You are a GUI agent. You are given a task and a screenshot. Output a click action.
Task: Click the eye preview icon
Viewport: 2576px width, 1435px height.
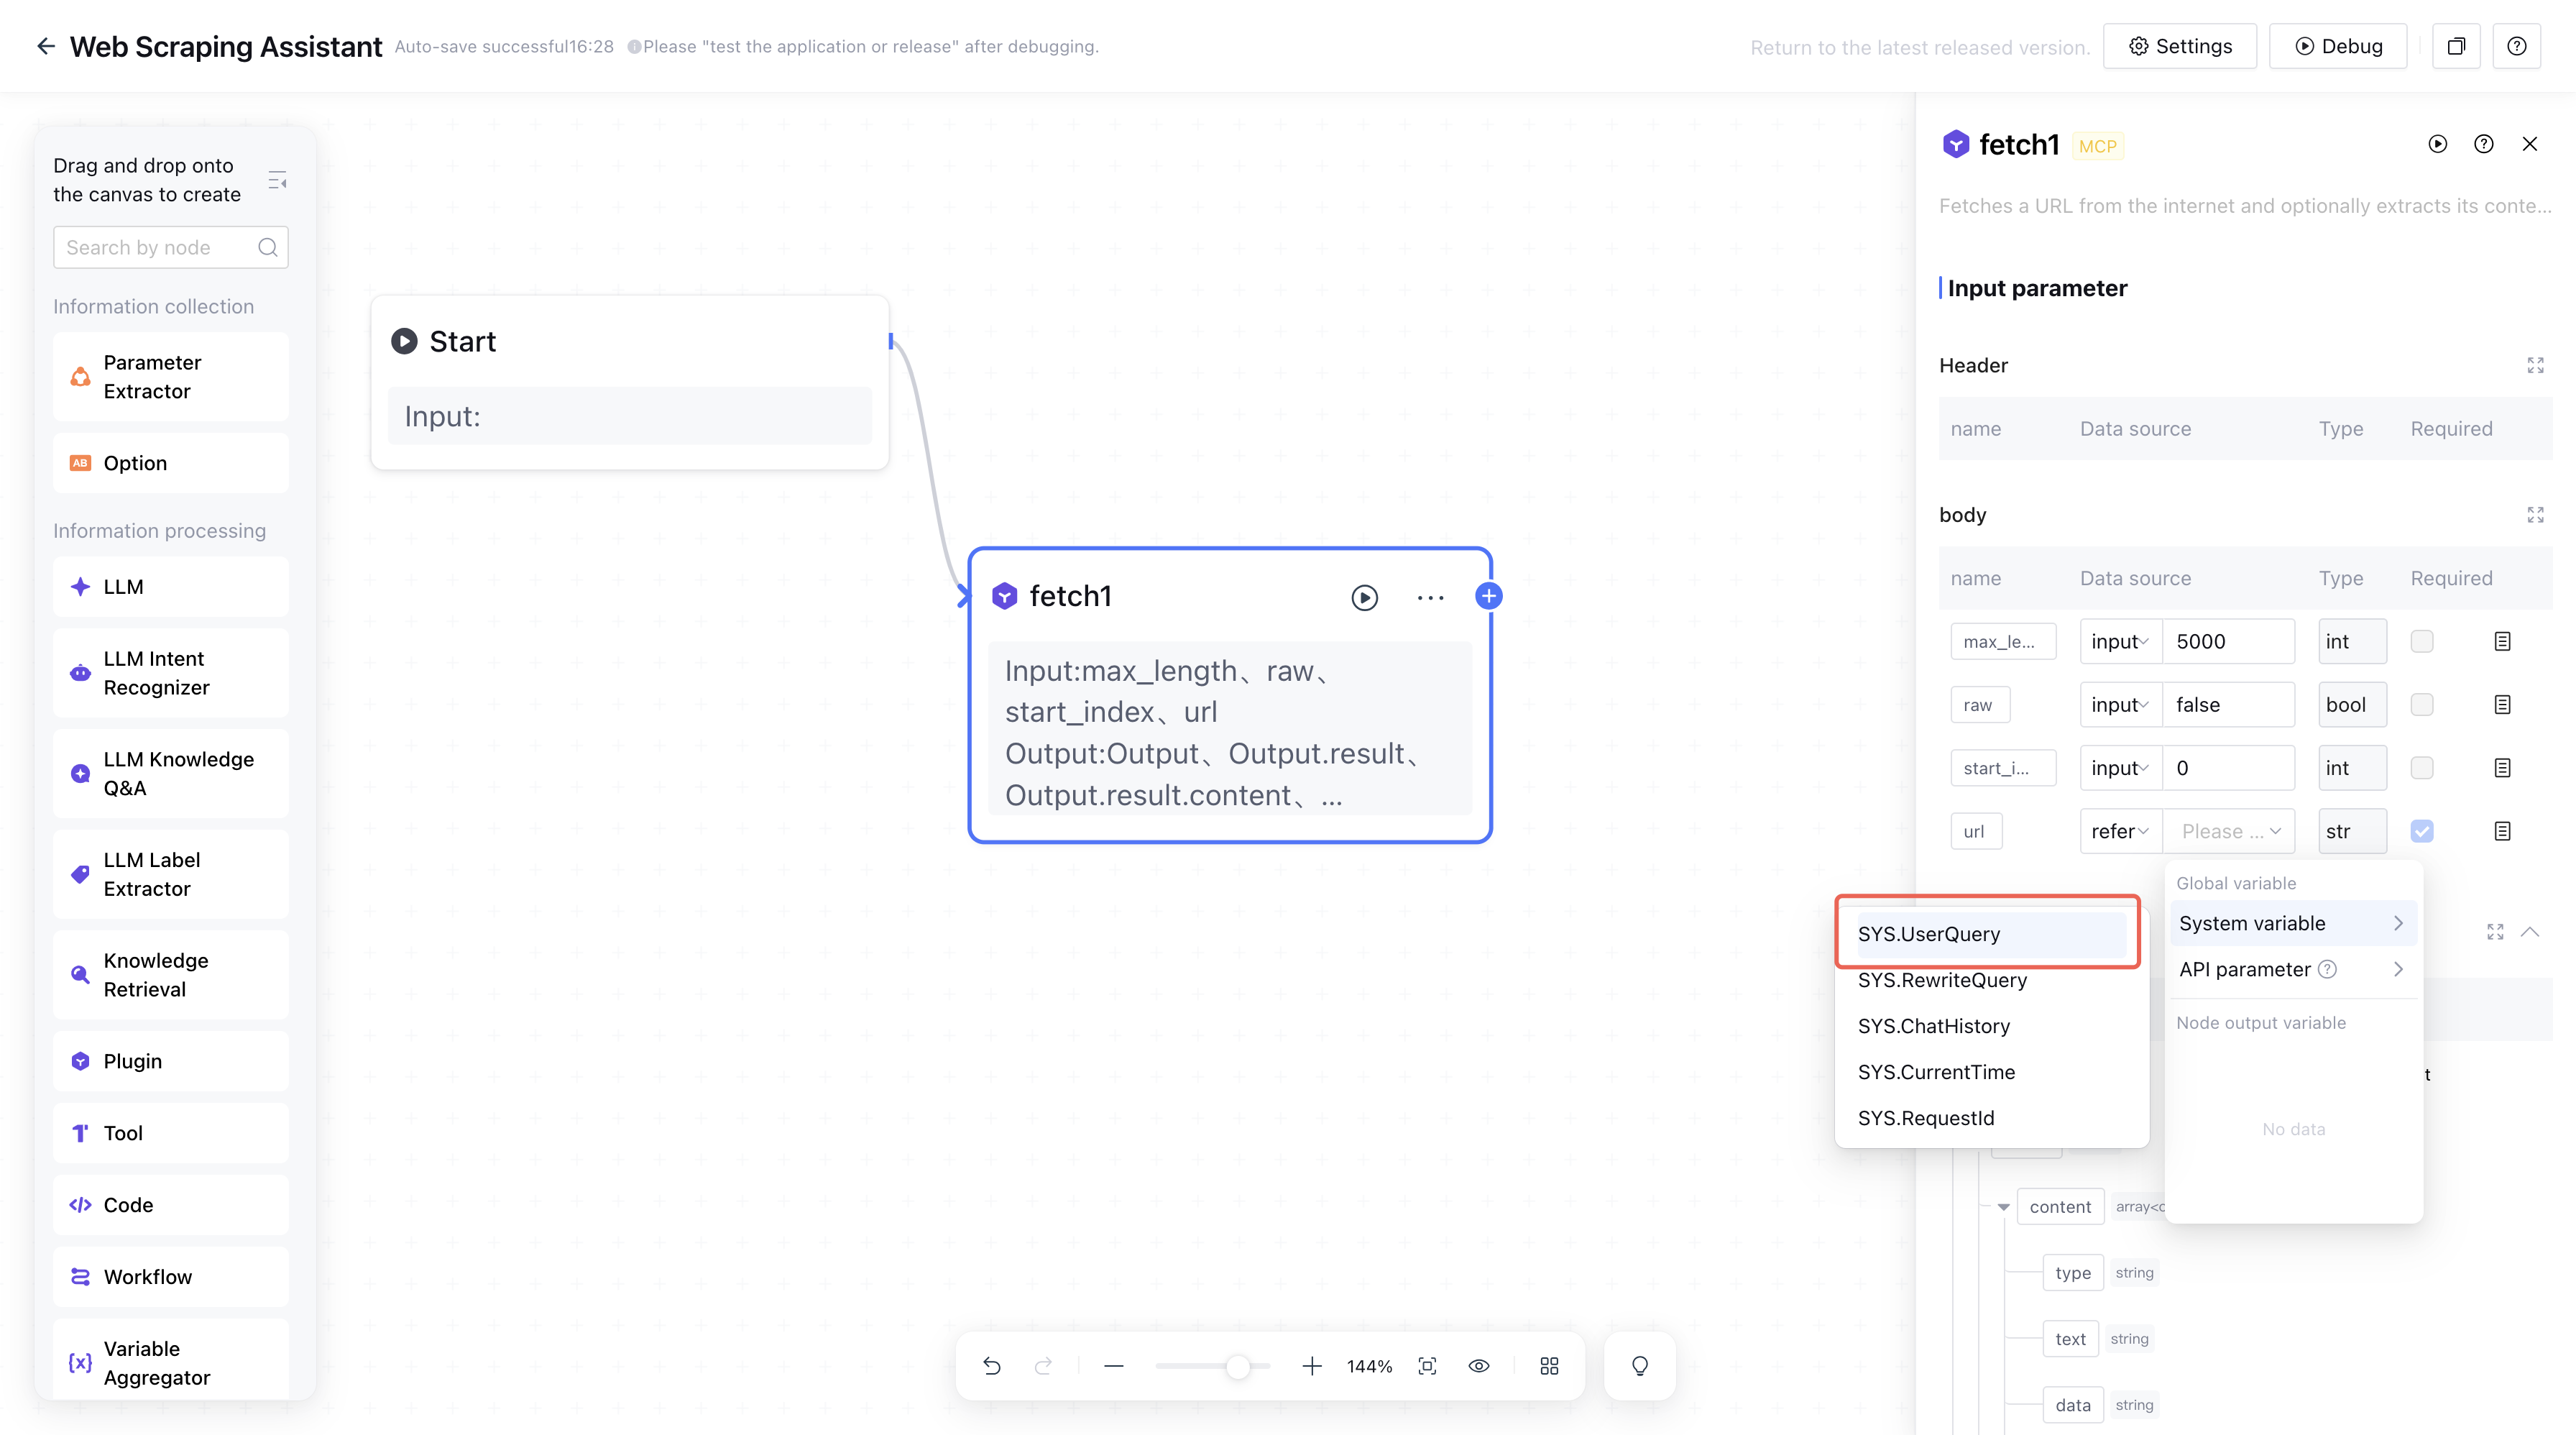pyautogui.click(x=1478, y=1366)
